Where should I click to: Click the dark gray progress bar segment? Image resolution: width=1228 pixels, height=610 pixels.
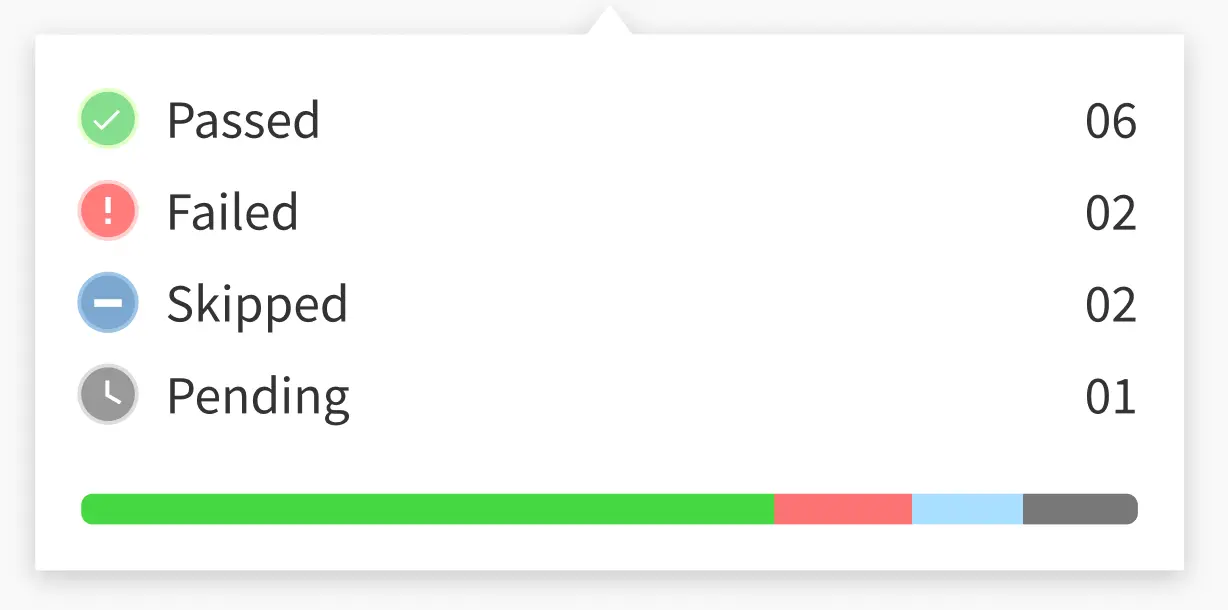[1080, 509]
